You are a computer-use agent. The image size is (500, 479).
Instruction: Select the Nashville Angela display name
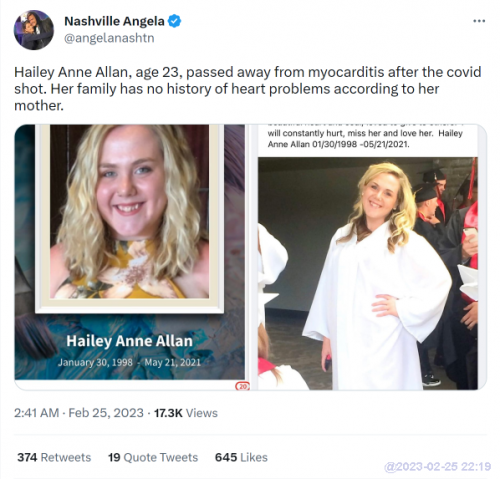[x=114, y=21]
